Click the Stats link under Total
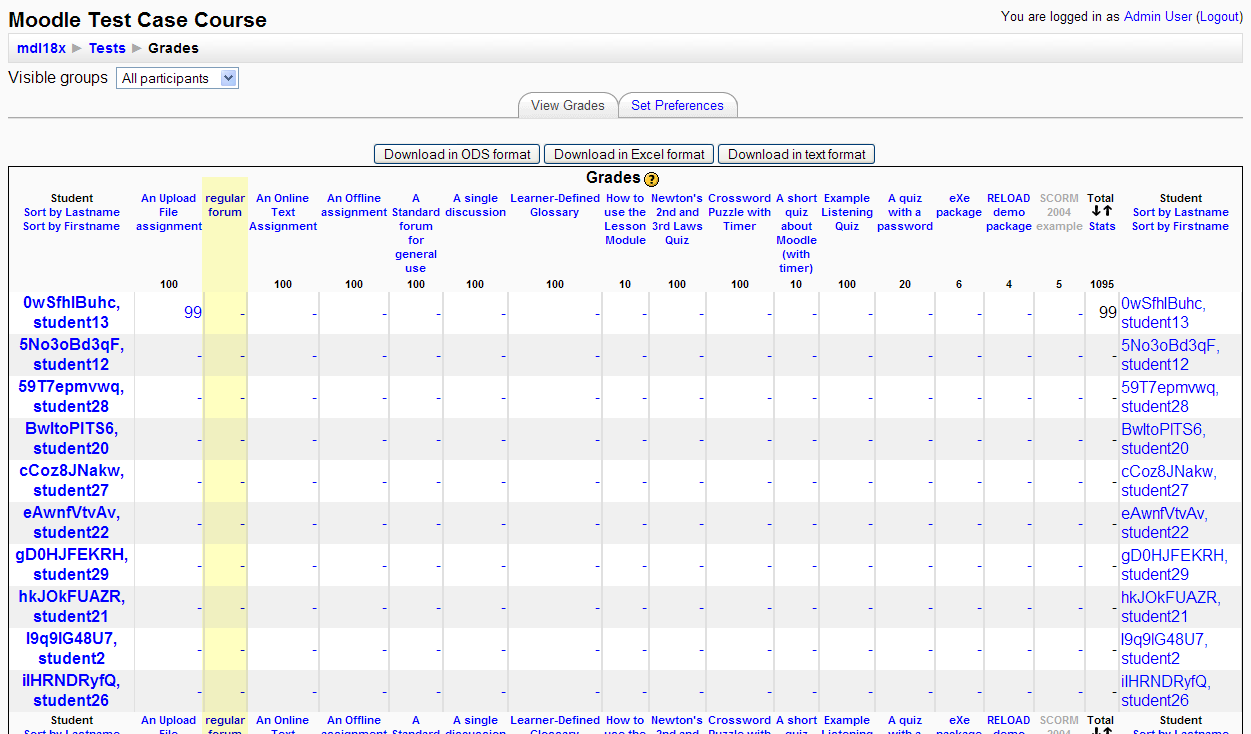This screenshot has width=1251, height=734. 1102,226
